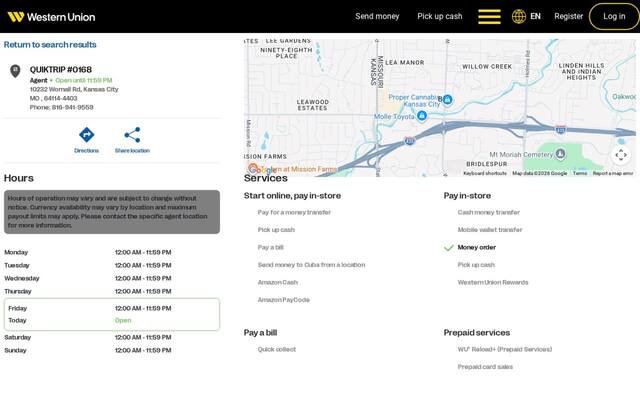Click the Directions label

tap(87, 151)
